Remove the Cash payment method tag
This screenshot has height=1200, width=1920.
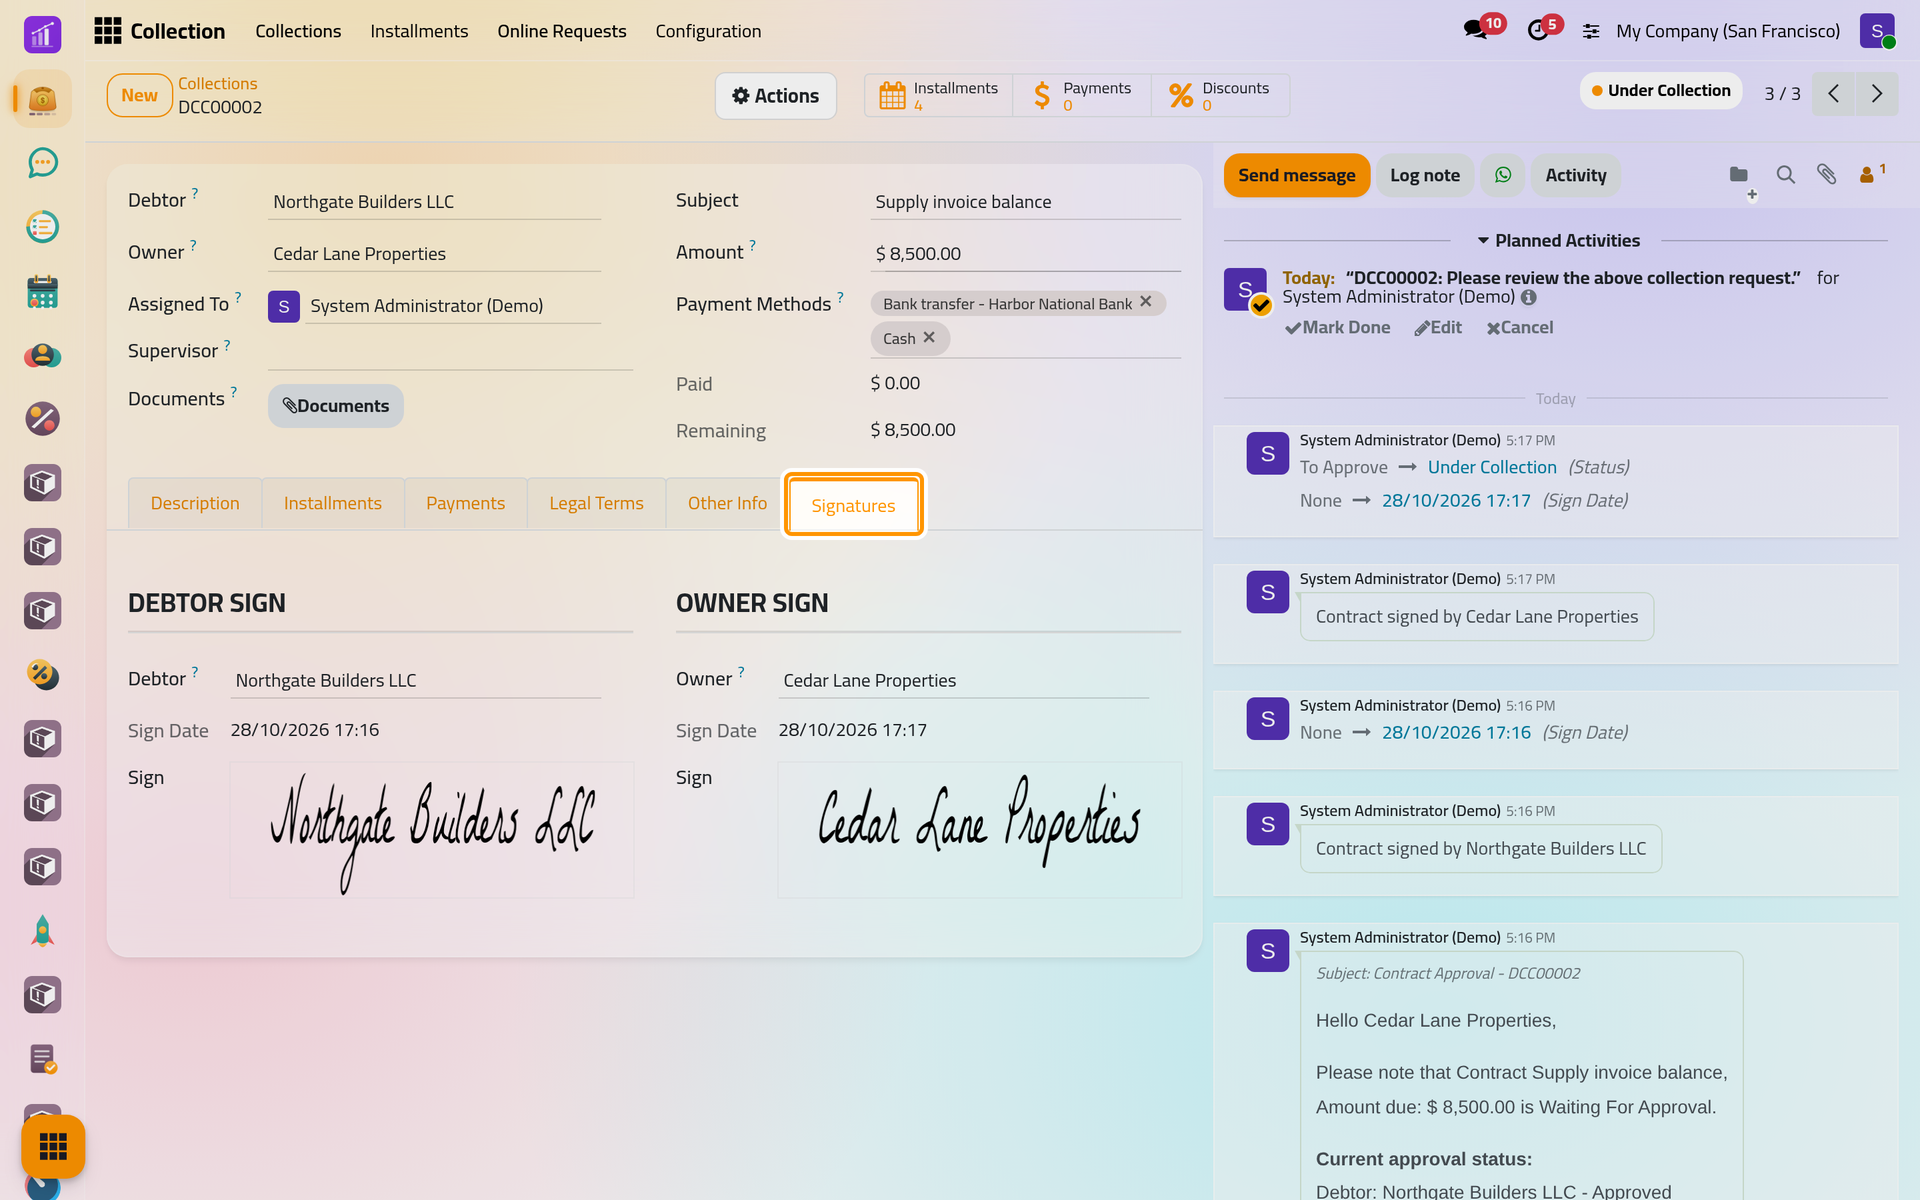[x=929, y=338]
